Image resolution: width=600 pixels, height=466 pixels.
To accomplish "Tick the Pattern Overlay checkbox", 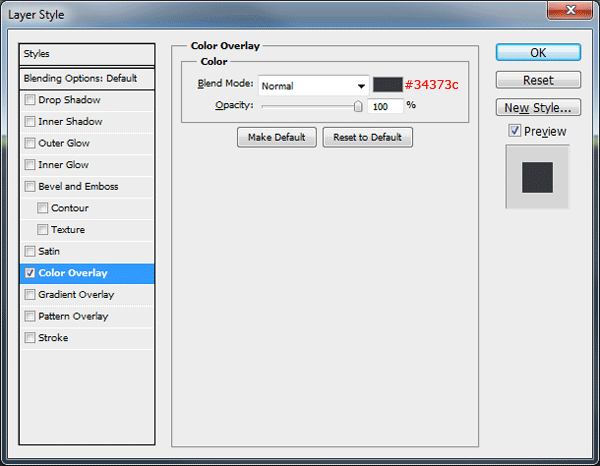I will [x=30, y=316].
